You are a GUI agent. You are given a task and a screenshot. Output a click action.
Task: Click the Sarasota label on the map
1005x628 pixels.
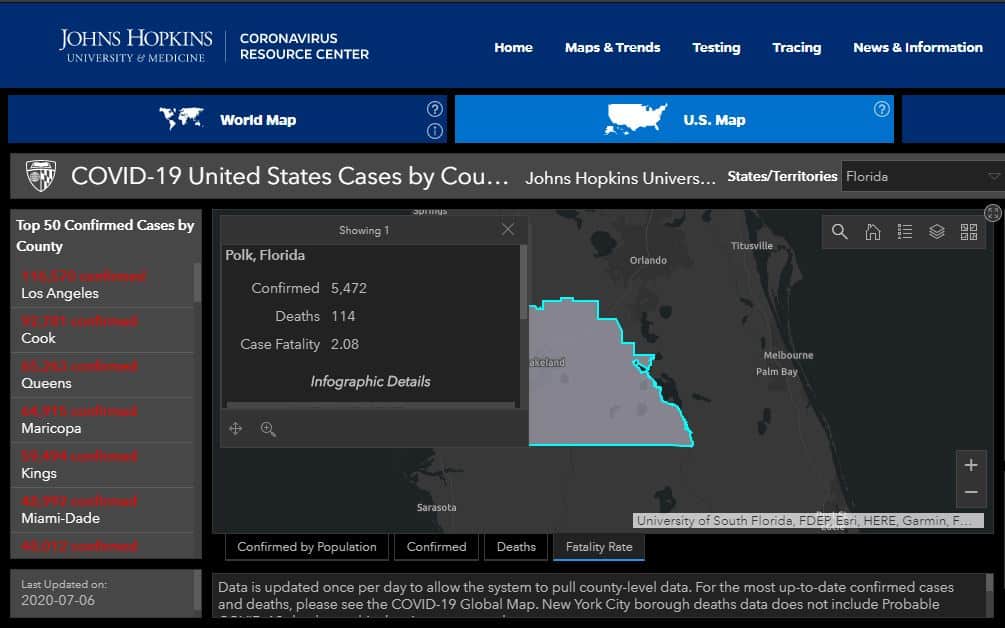[x=436, y=508]
